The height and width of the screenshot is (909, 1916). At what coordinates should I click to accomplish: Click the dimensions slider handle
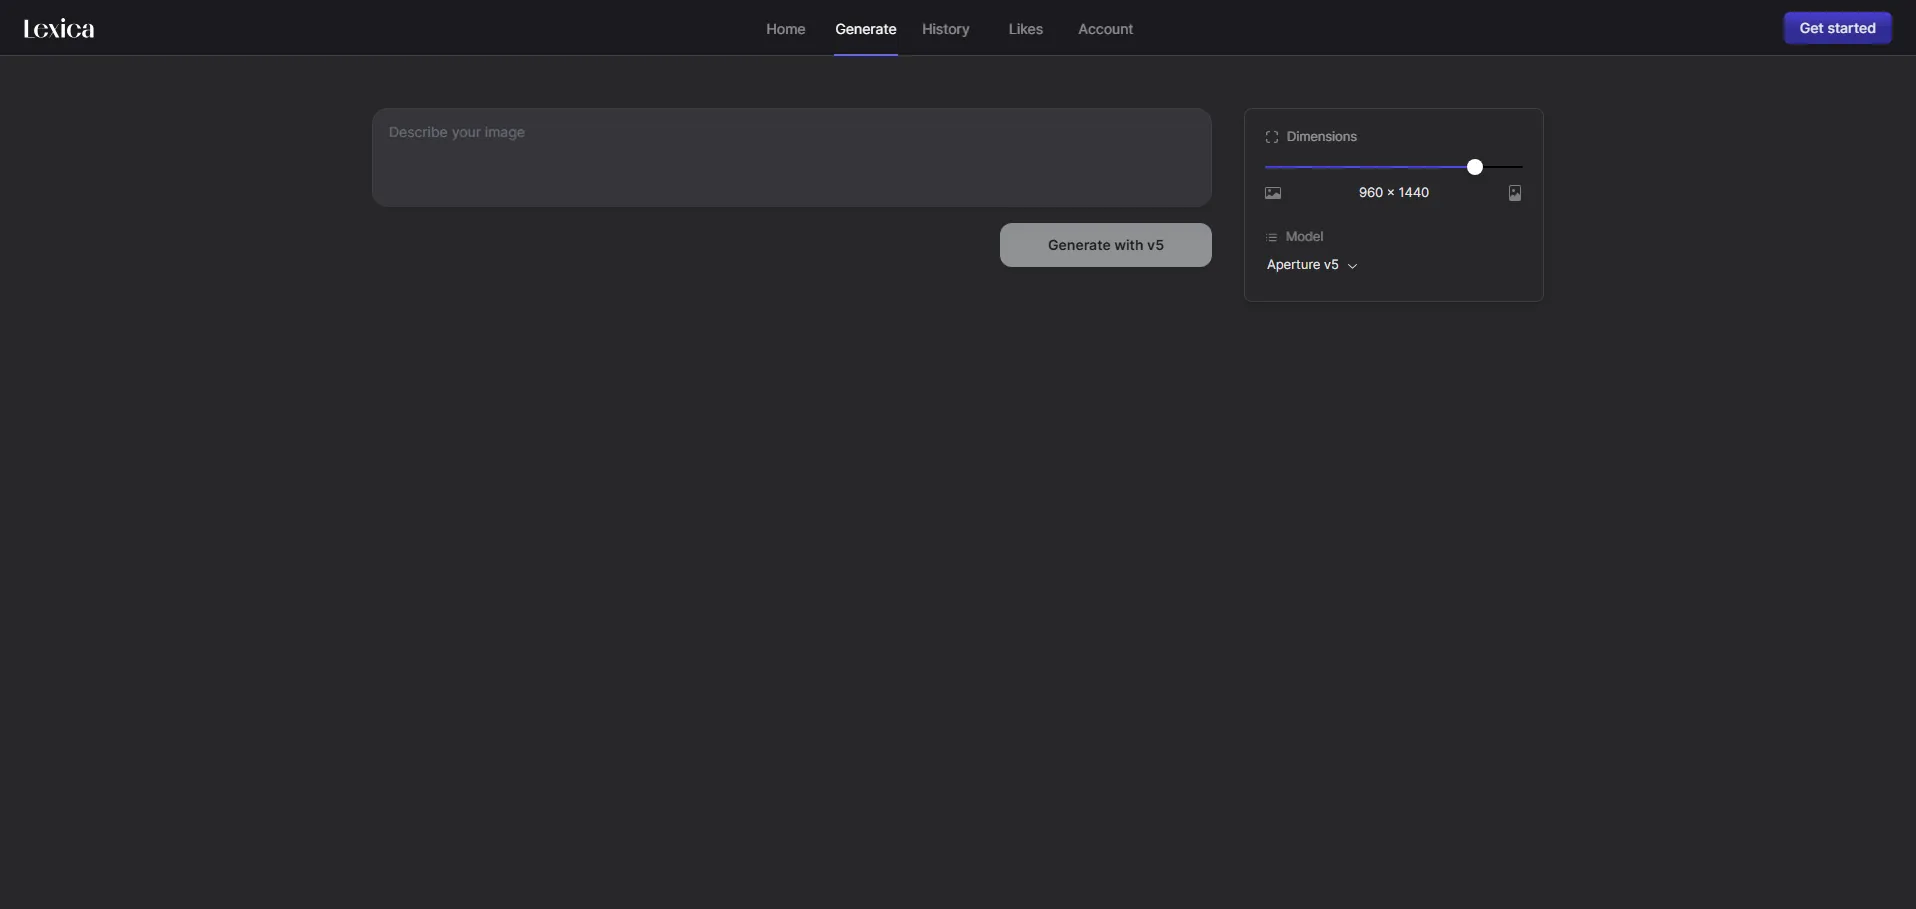pos(1475,167)
